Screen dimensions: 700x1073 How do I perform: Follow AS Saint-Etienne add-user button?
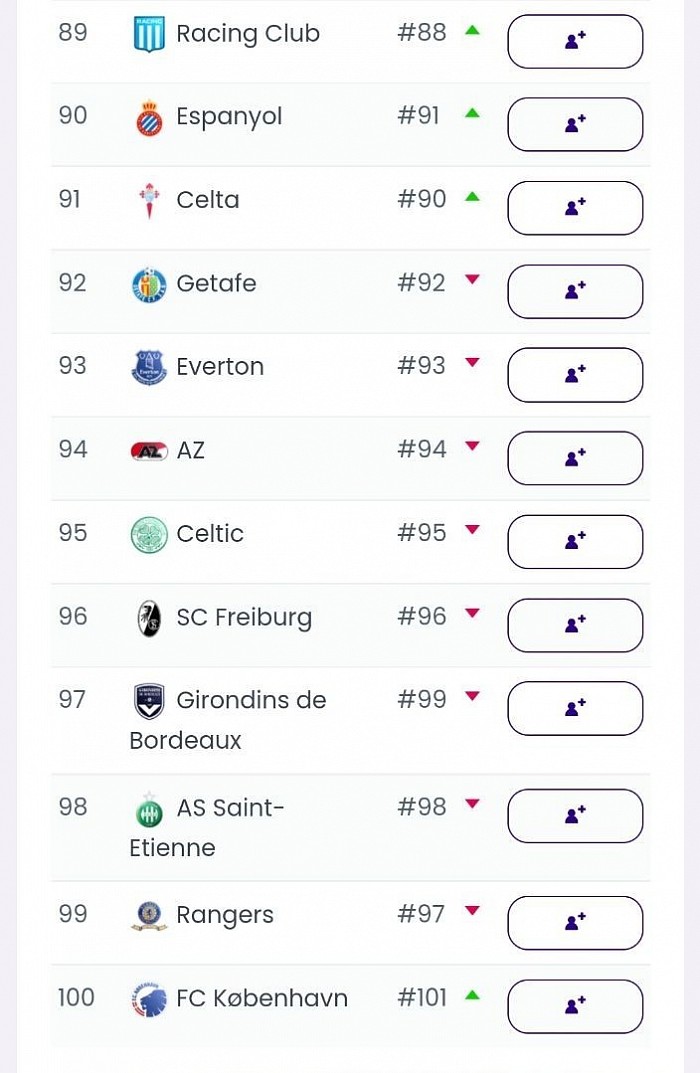(x=575, y=816)
